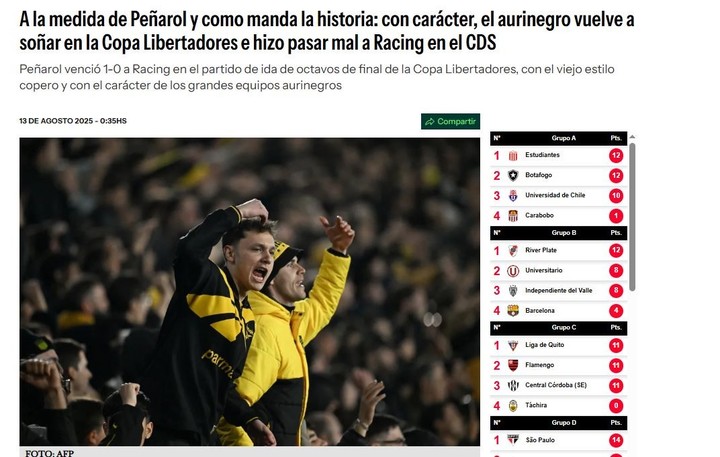Open the Independiente del Valle team row
720x457 pixels.
click(x=558, y=291)
